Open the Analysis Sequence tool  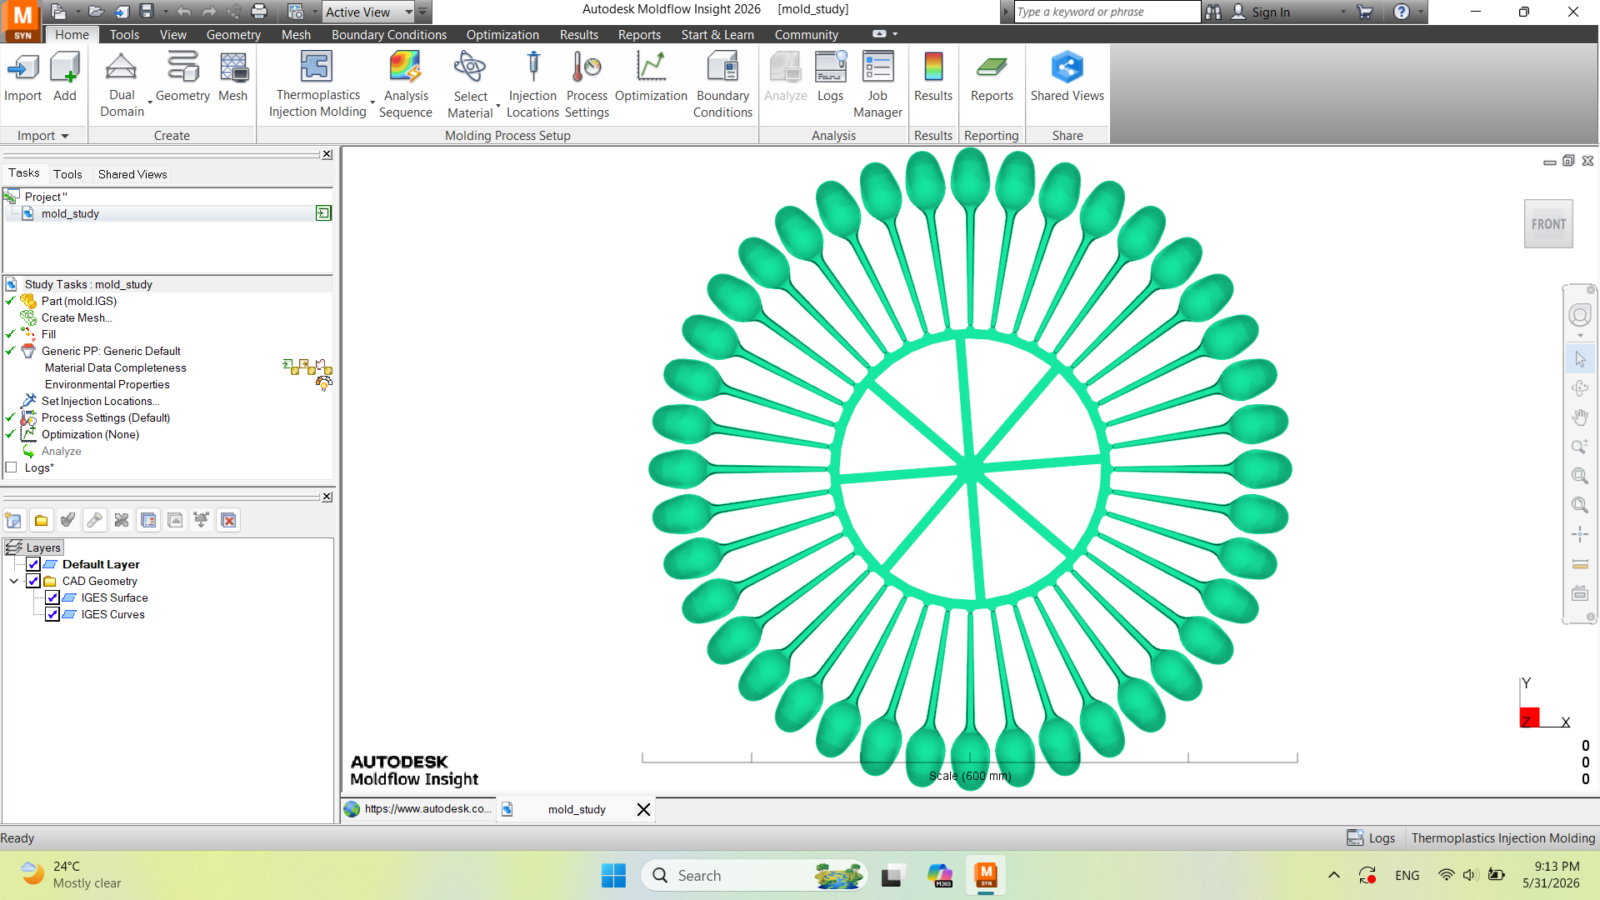coord(405,84)
